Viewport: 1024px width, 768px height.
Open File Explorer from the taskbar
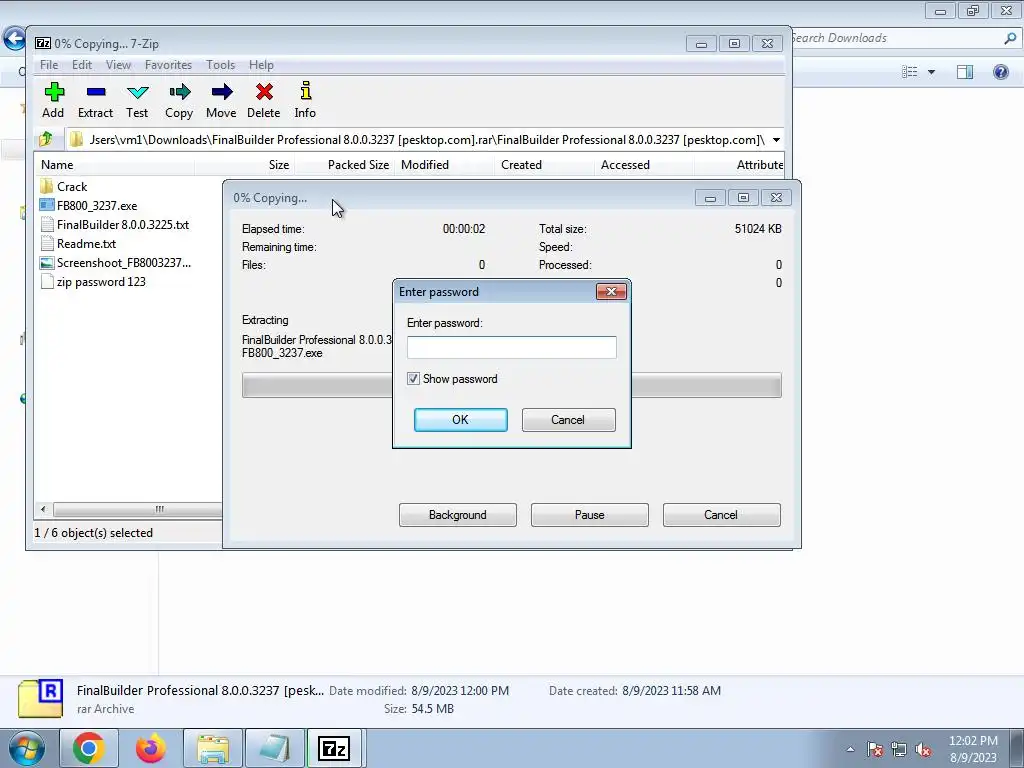[213, 748]
